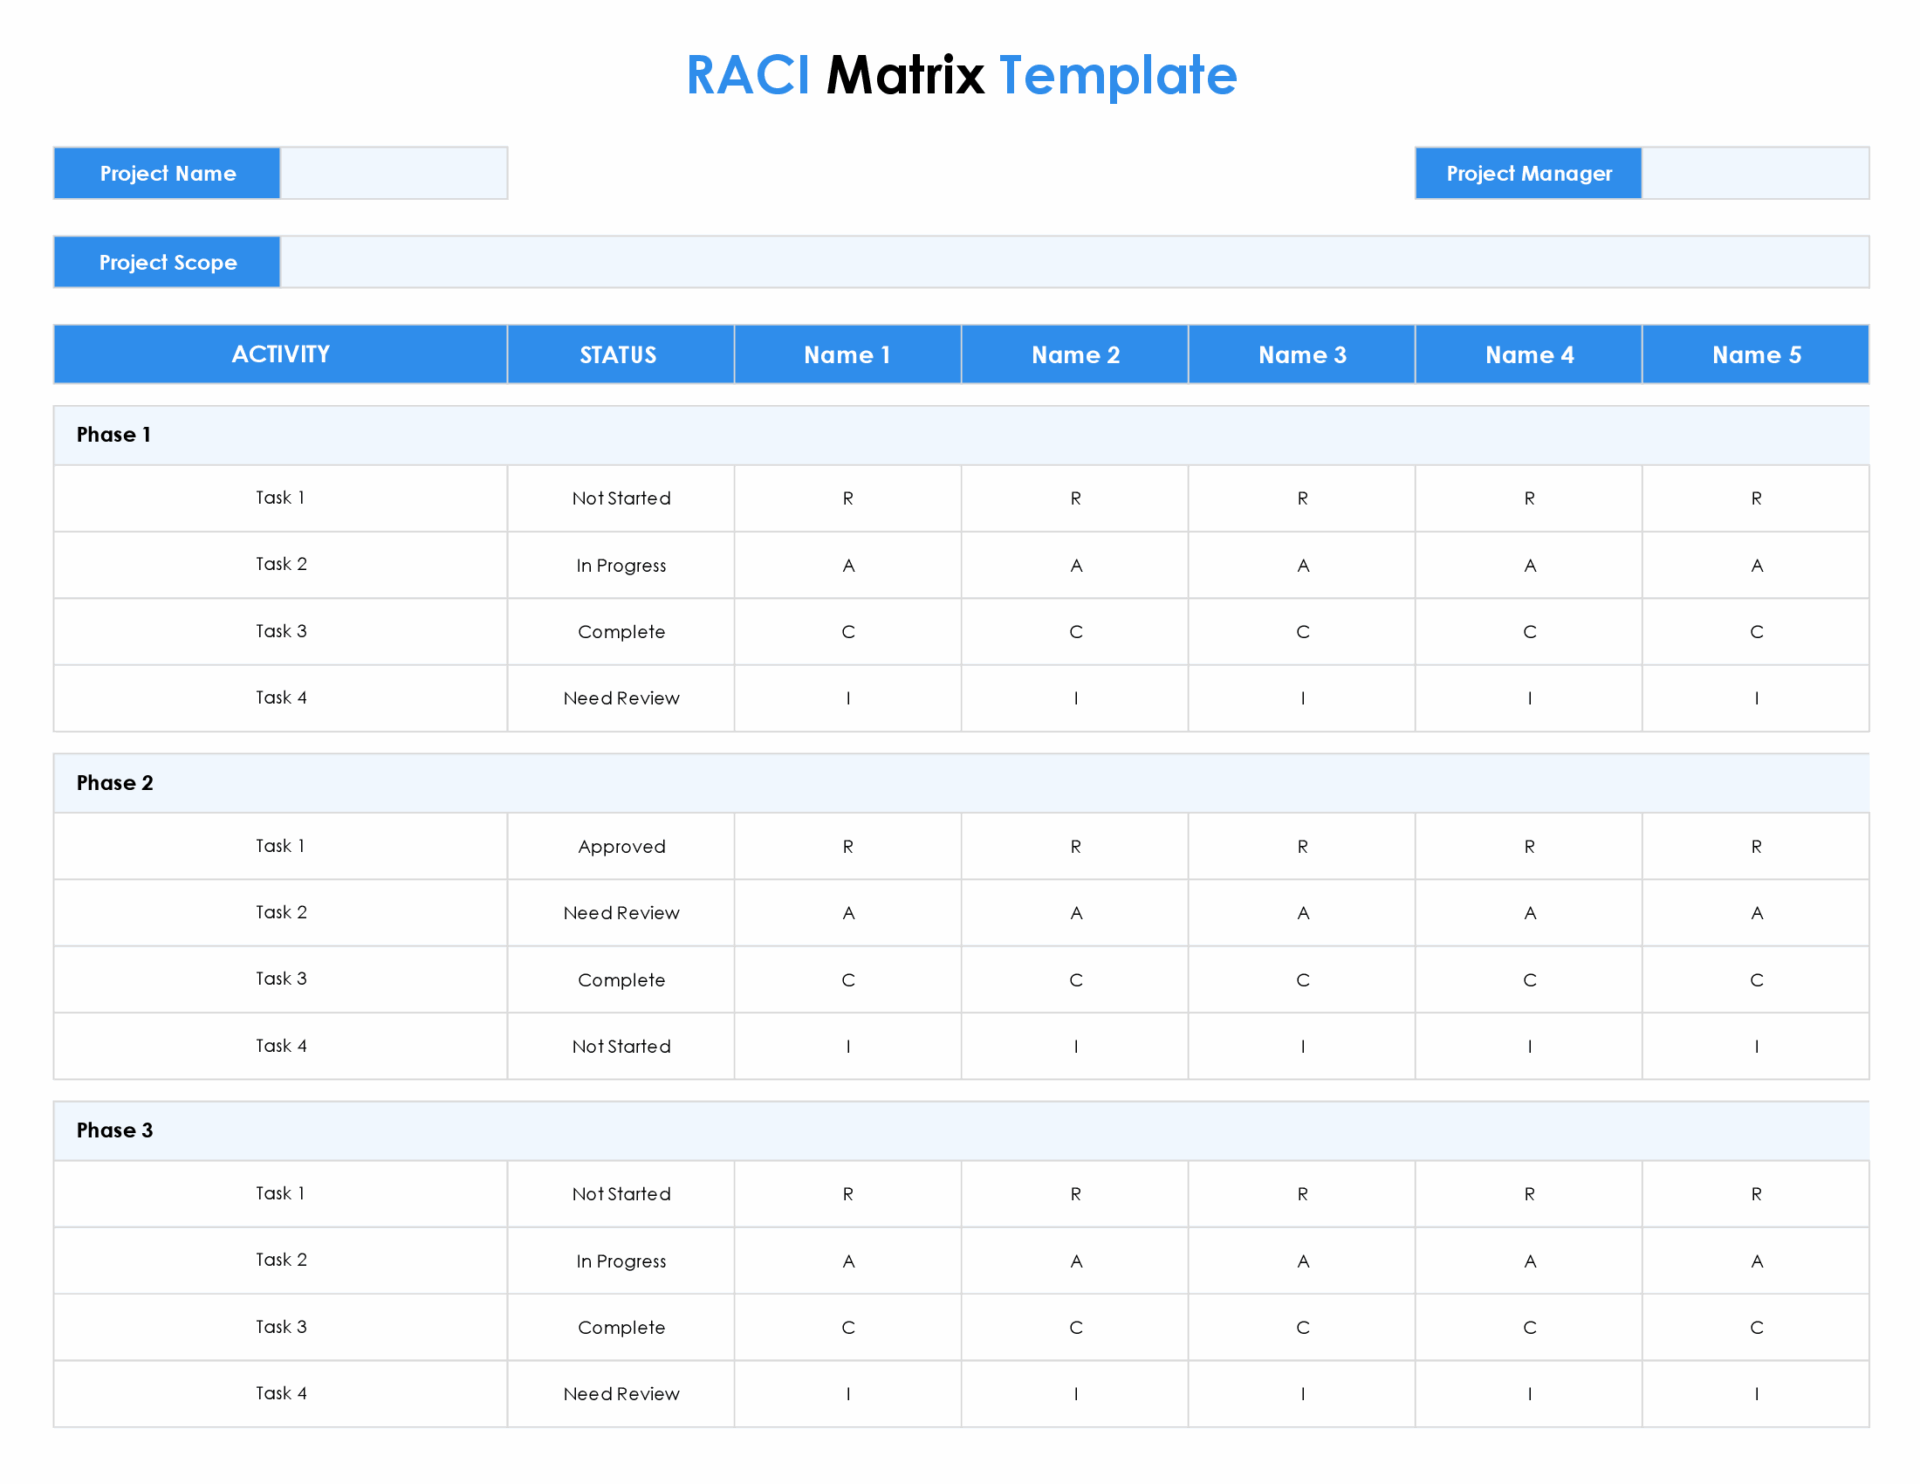
Task: Select the C cell under Name 5 for Phase 3 Task 3
Action: tap(1755, 1327)
